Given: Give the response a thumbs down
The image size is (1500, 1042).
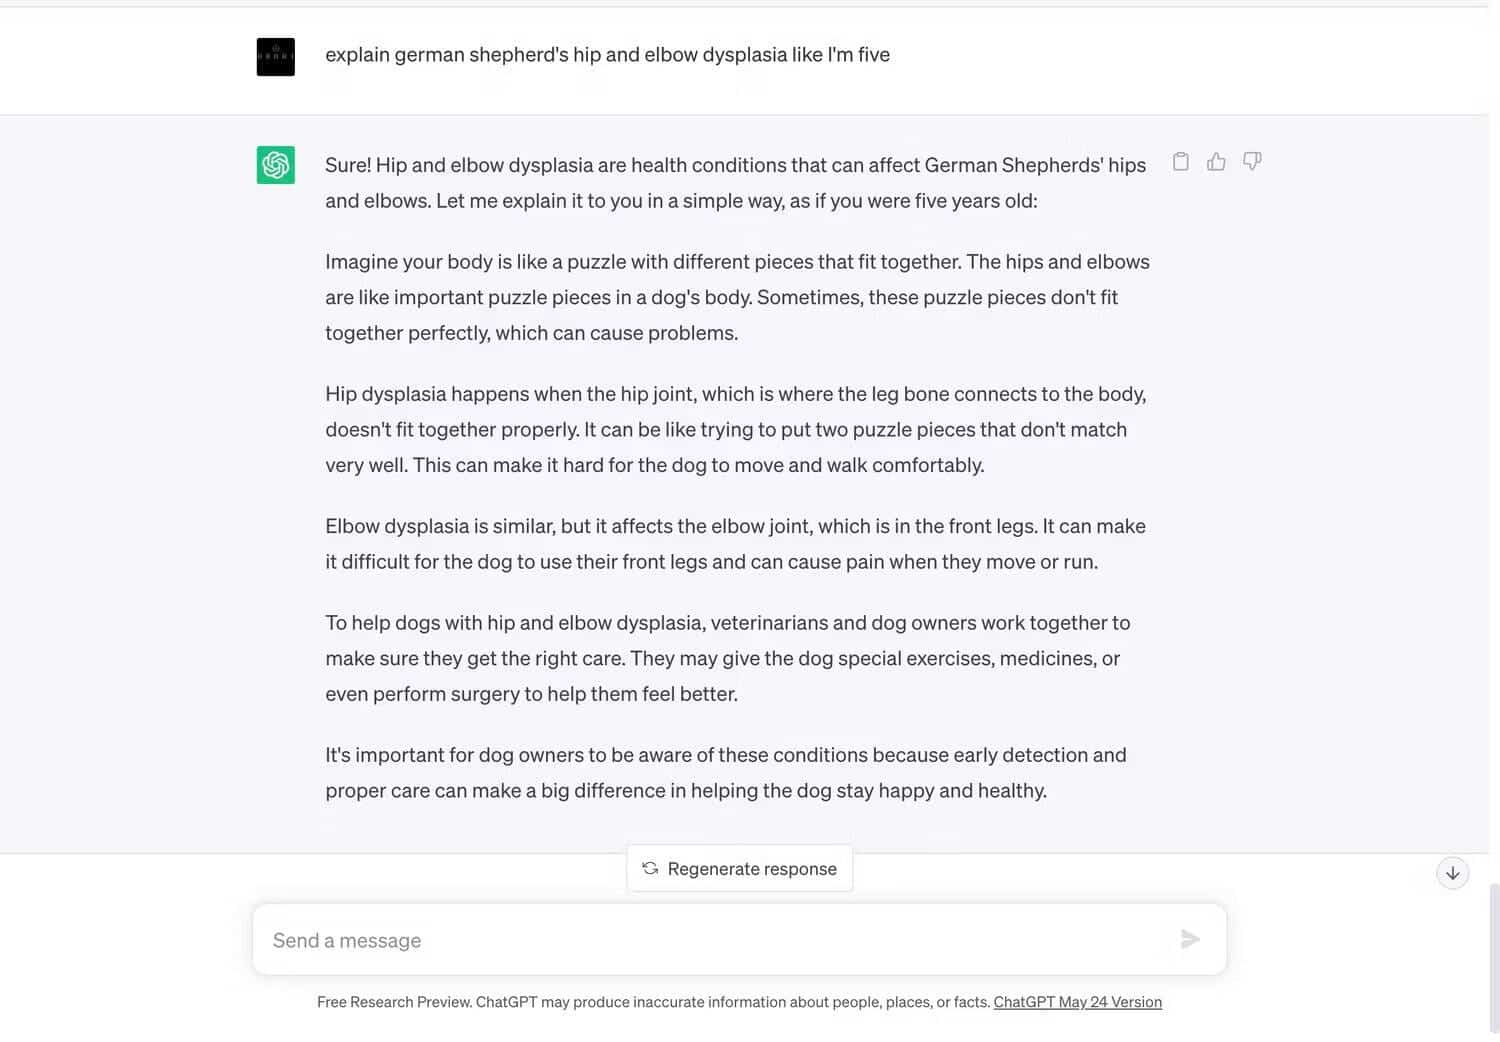Looking at the screenshot, I should click(1252, 162).
